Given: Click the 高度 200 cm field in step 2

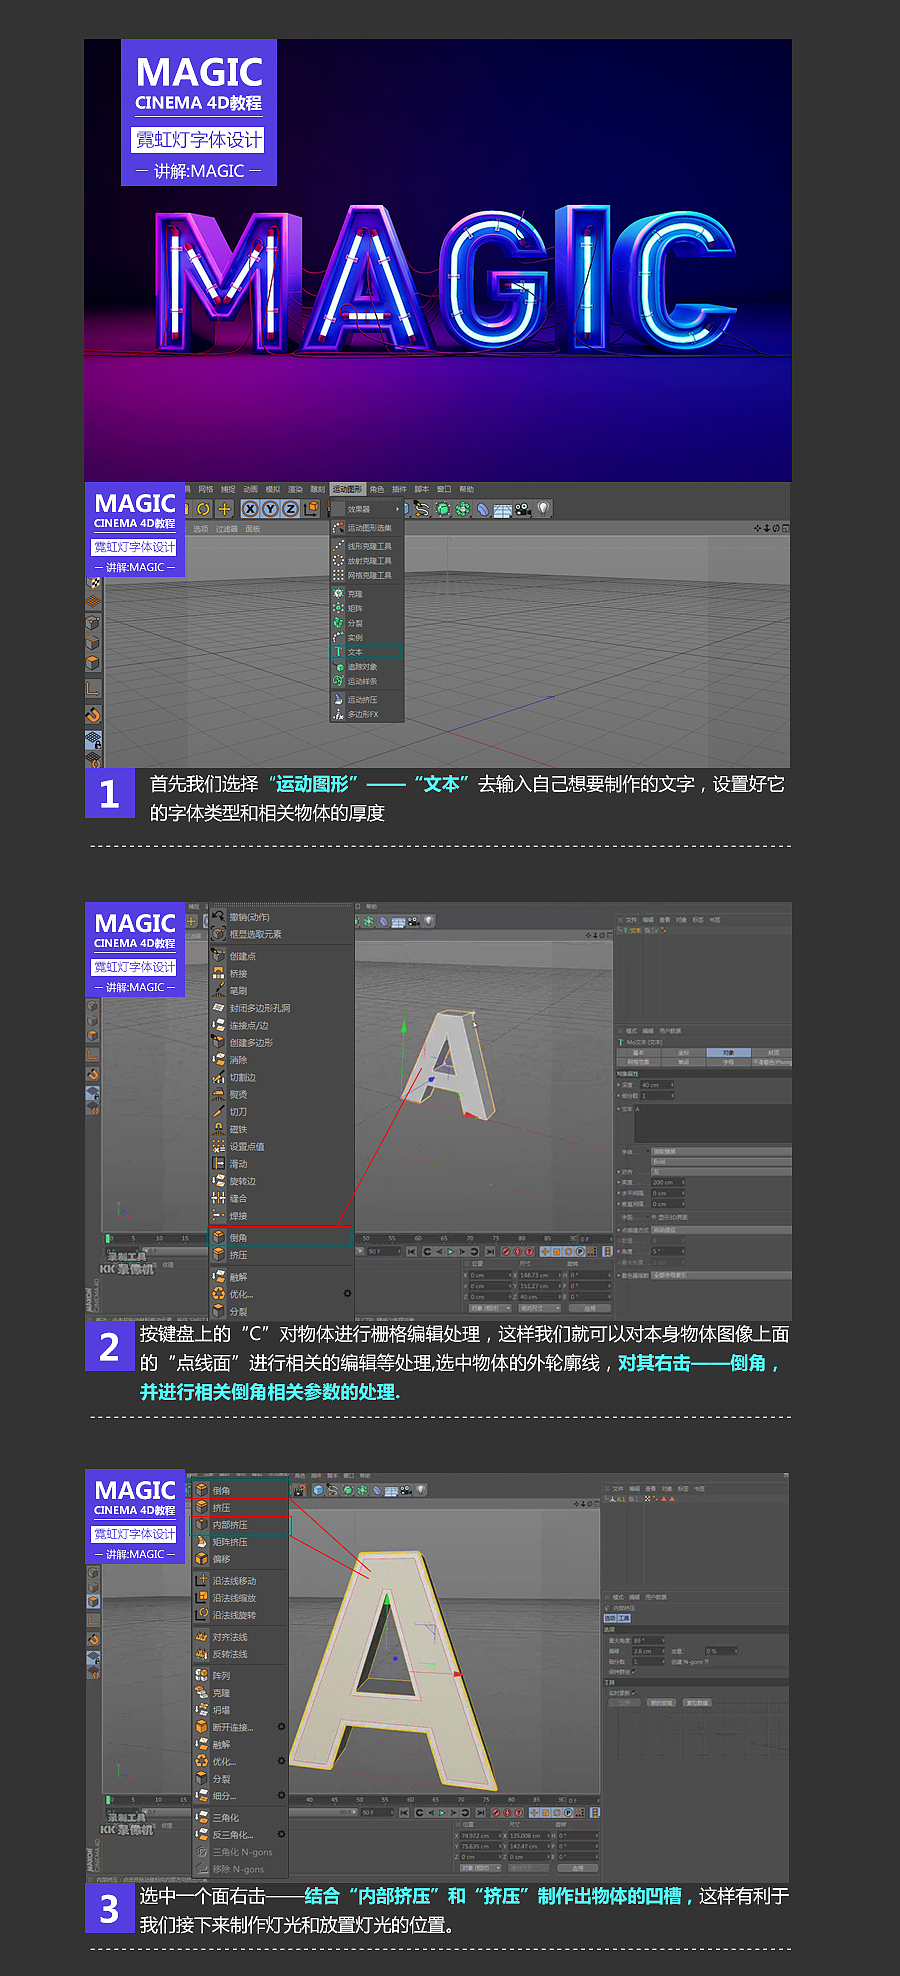Looking at the screenshot, I should pos(668,1182).
